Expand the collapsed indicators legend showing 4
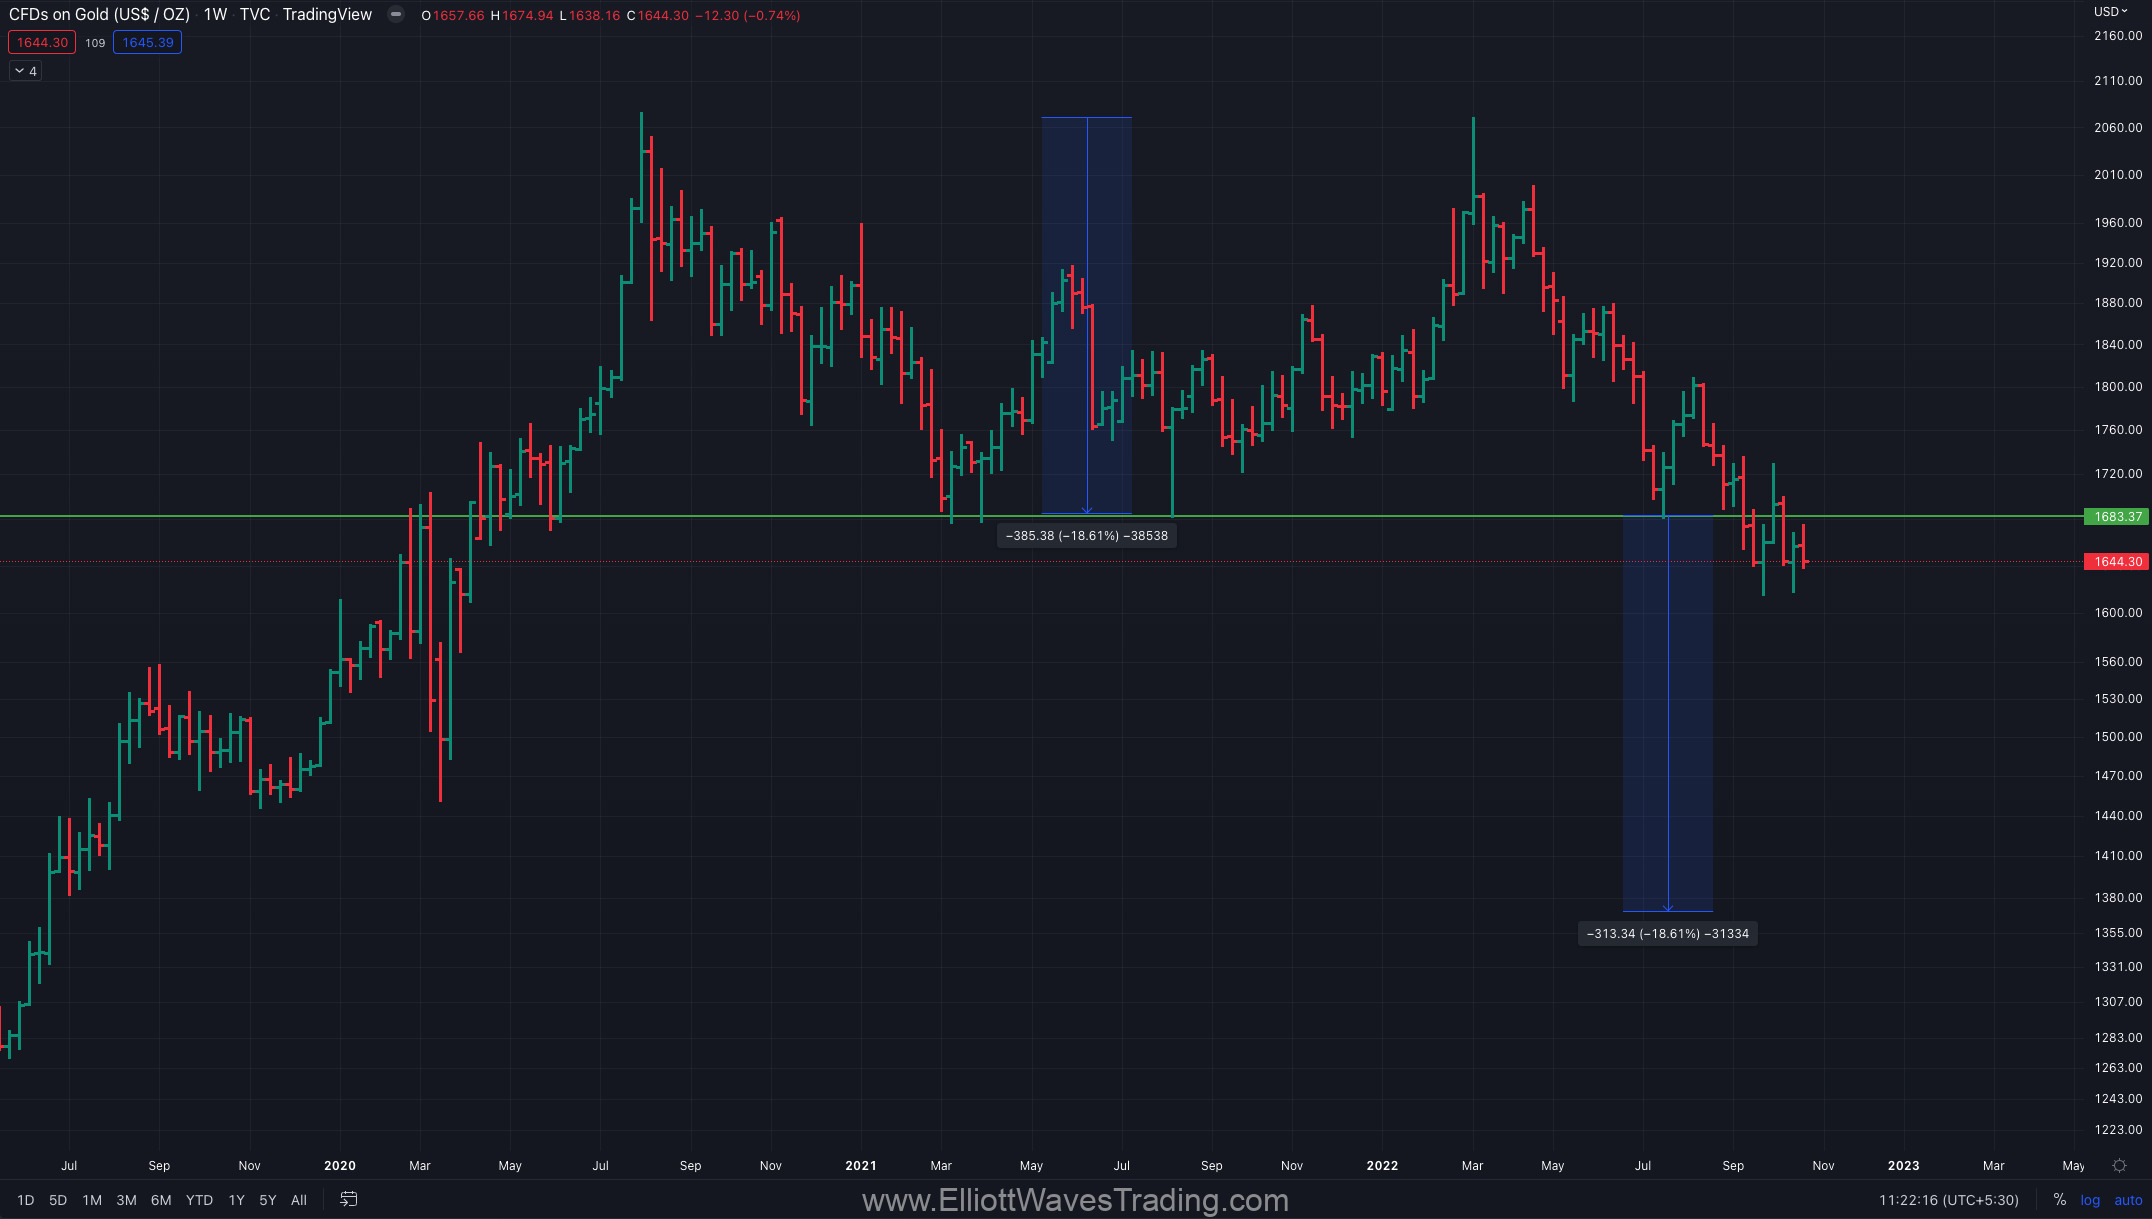This screenshot has height=1219, width=2152. point(26,71)
